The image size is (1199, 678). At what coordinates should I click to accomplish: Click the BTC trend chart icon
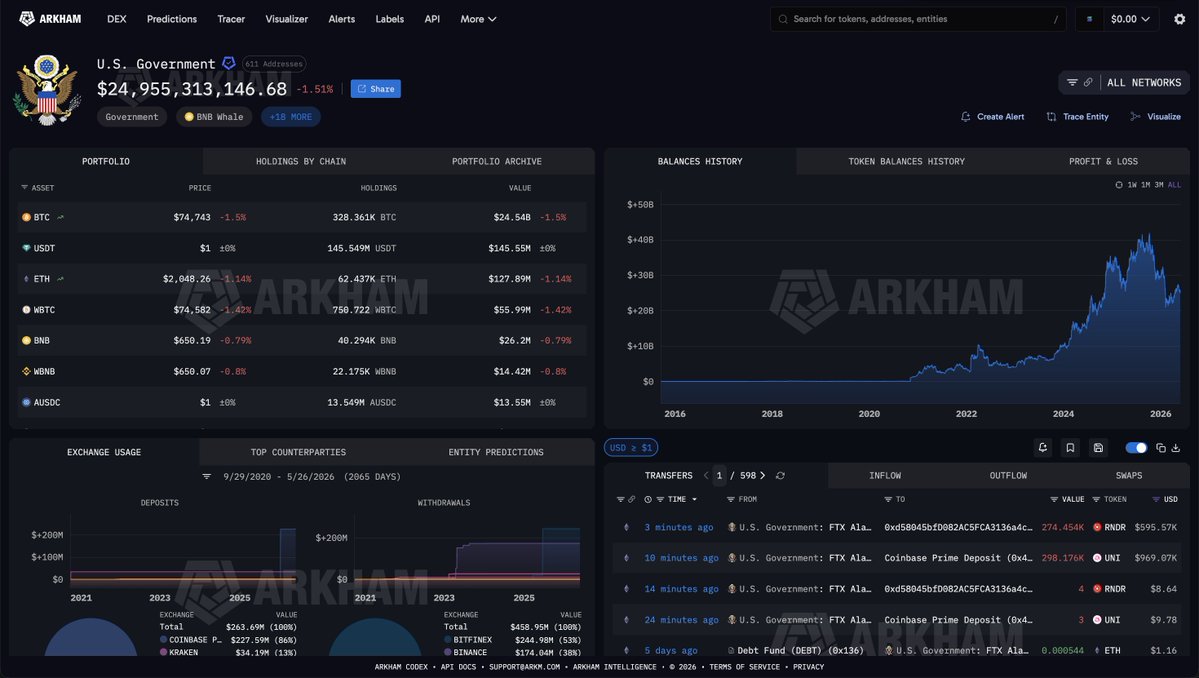60,217
